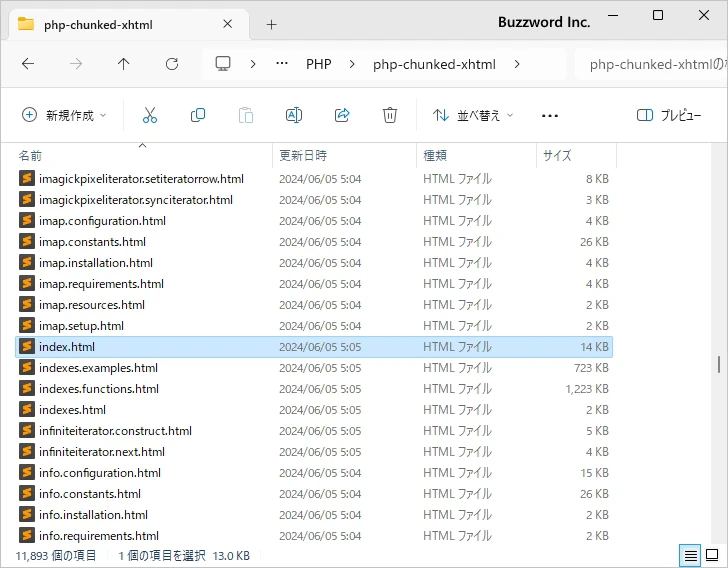Open hidden breadcrumb folders via ellipsis
Viewport: 728px width, 568px height.
click(282, 64)
